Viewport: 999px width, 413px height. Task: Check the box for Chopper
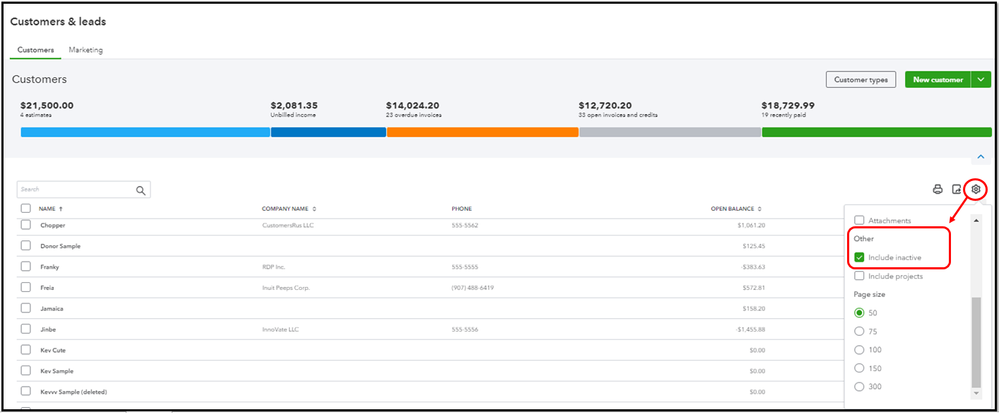pos(25,225)
